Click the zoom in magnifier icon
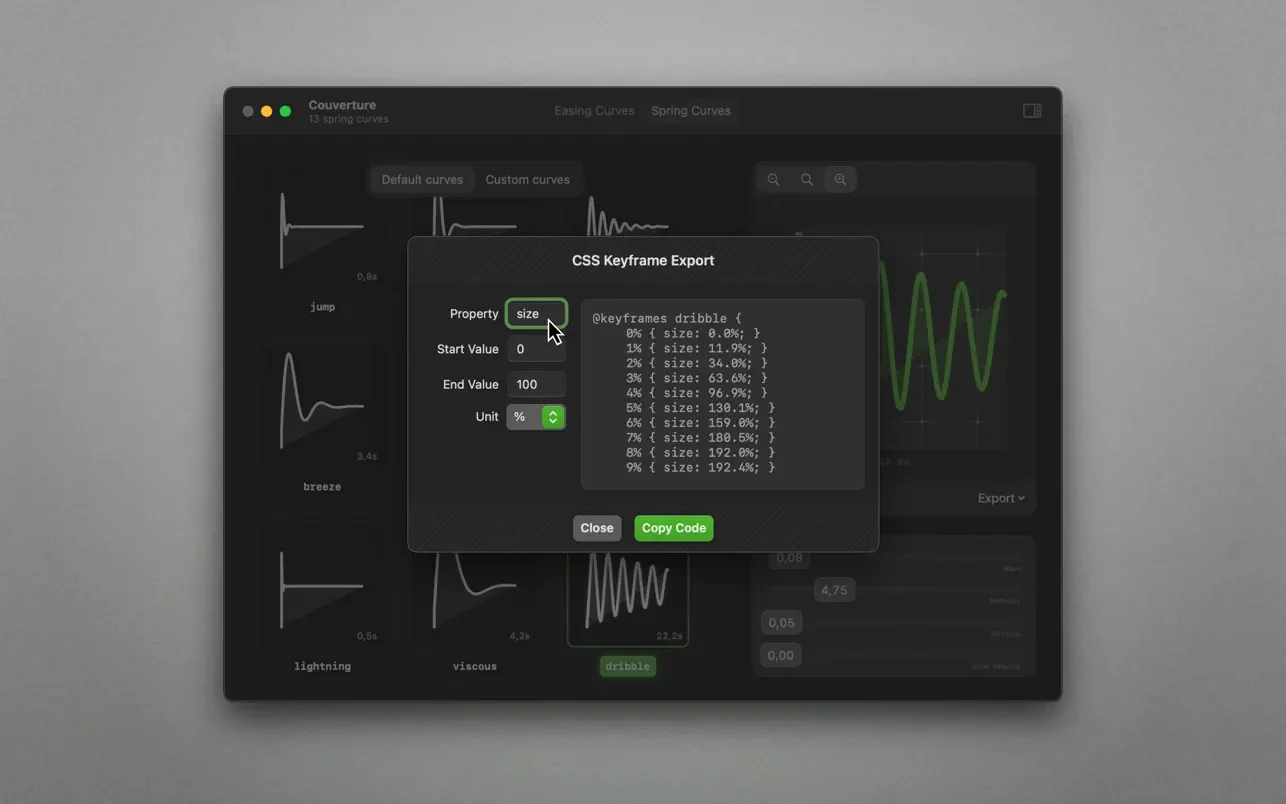 (x=840, y=180)
